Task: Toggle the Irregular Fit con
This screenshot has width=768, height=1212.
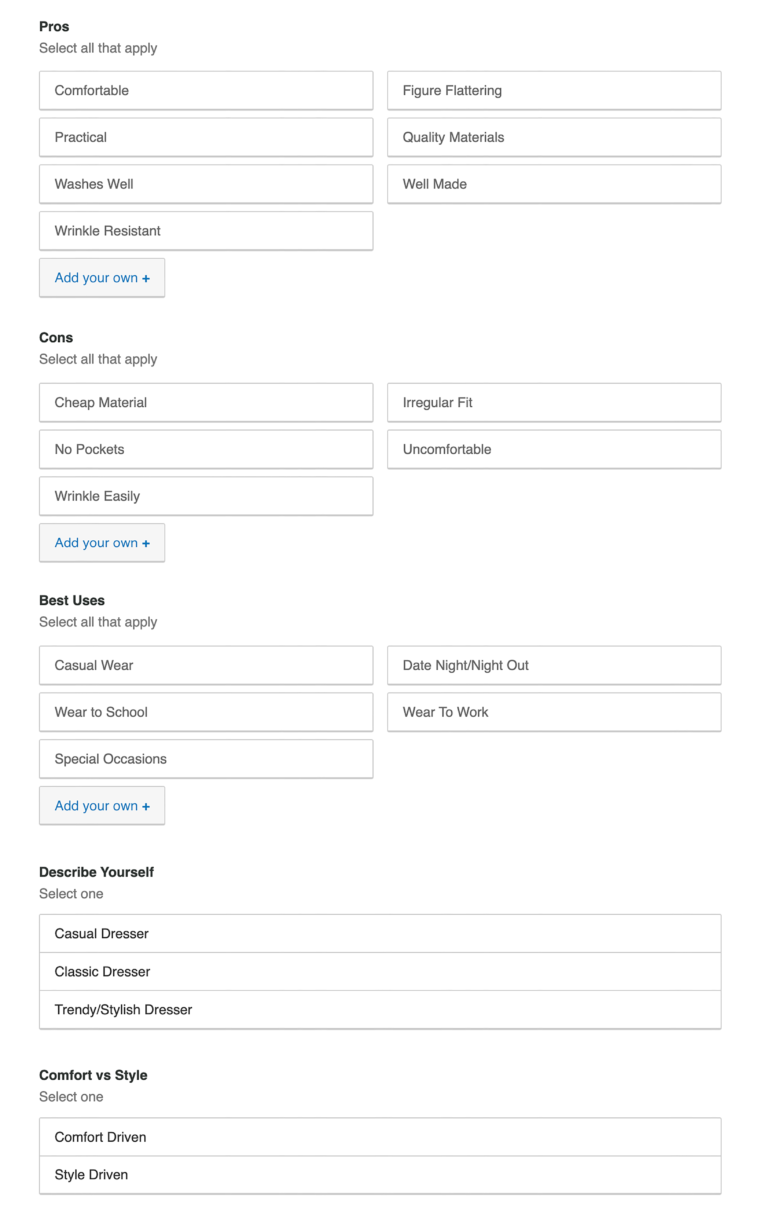Action: (553, 402)
